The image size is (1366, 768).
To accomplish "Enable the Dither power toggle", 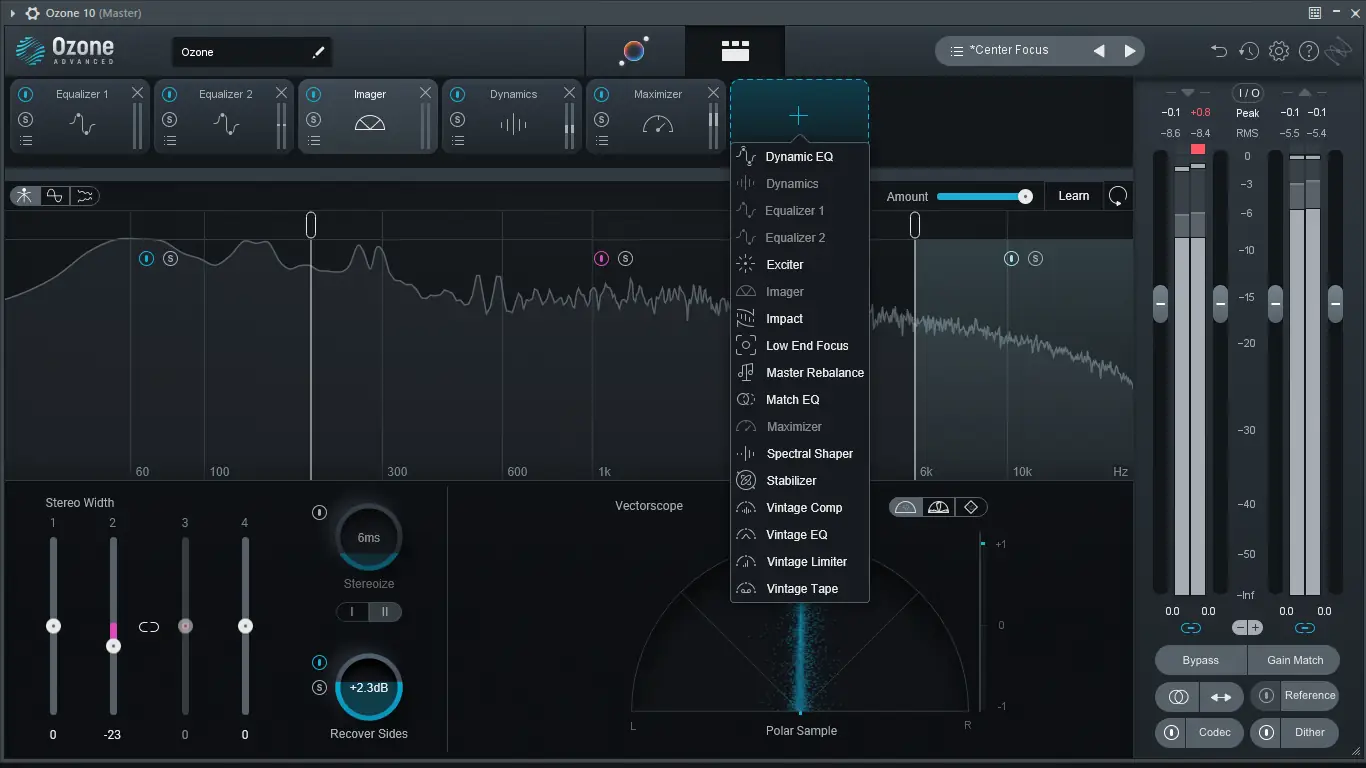I will [x=1267, y=733].
